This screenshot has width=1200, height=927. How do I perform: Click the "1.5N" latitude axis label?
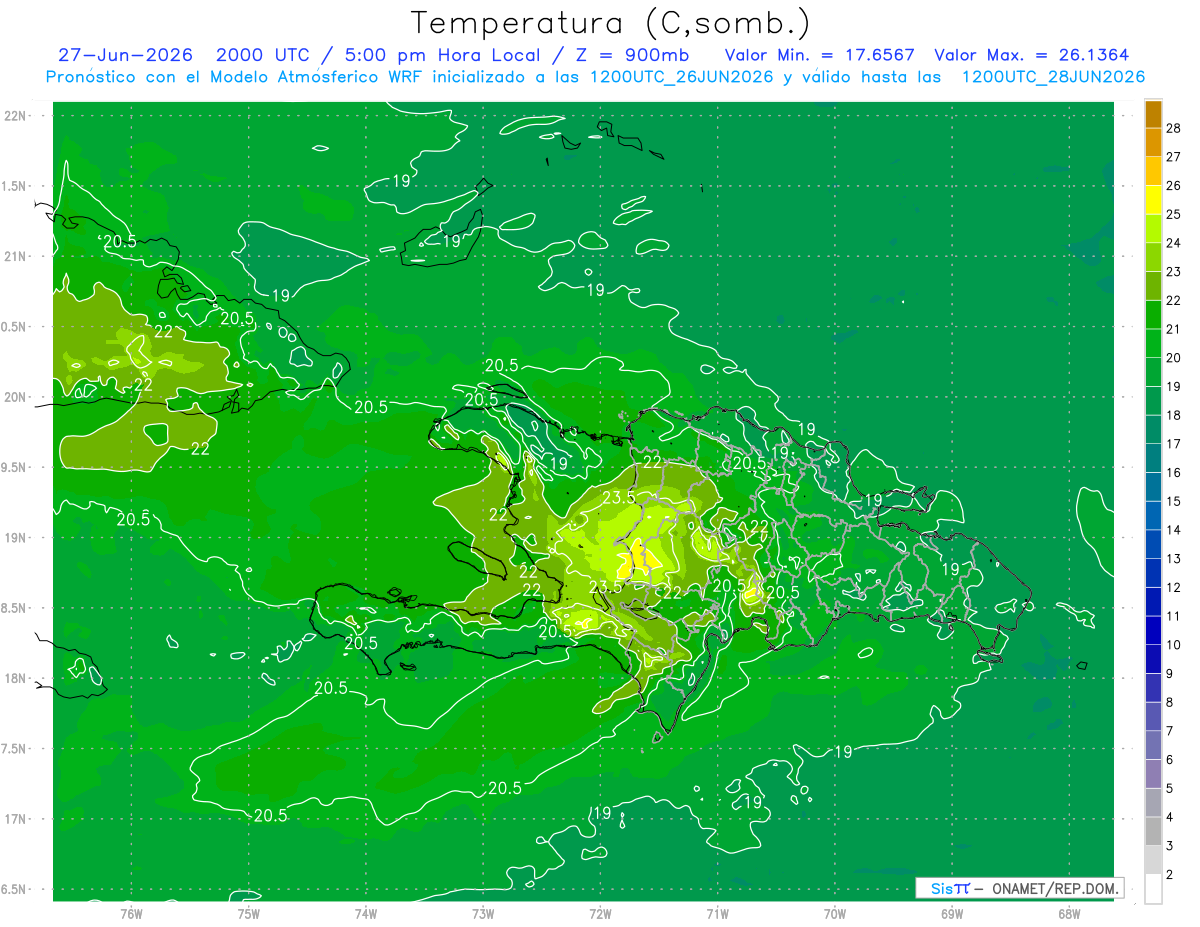(15, 186)
